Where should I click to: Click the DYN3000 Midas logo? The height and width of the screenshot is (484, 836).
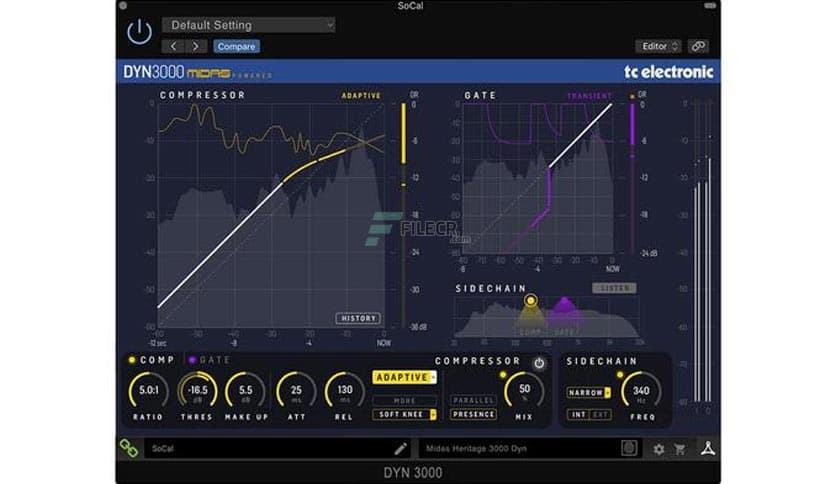pos(197,72)
